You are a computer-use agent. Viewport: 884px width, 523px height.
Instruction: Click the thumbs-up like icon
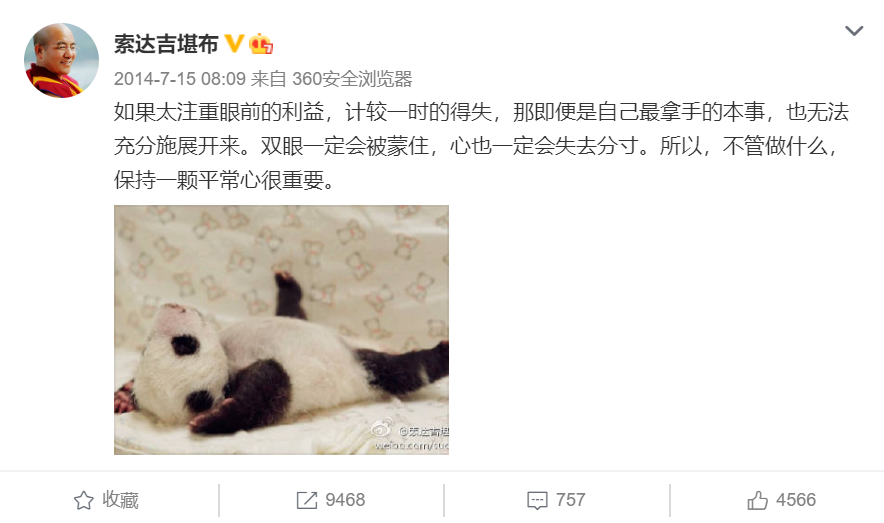tap(757, 500)
